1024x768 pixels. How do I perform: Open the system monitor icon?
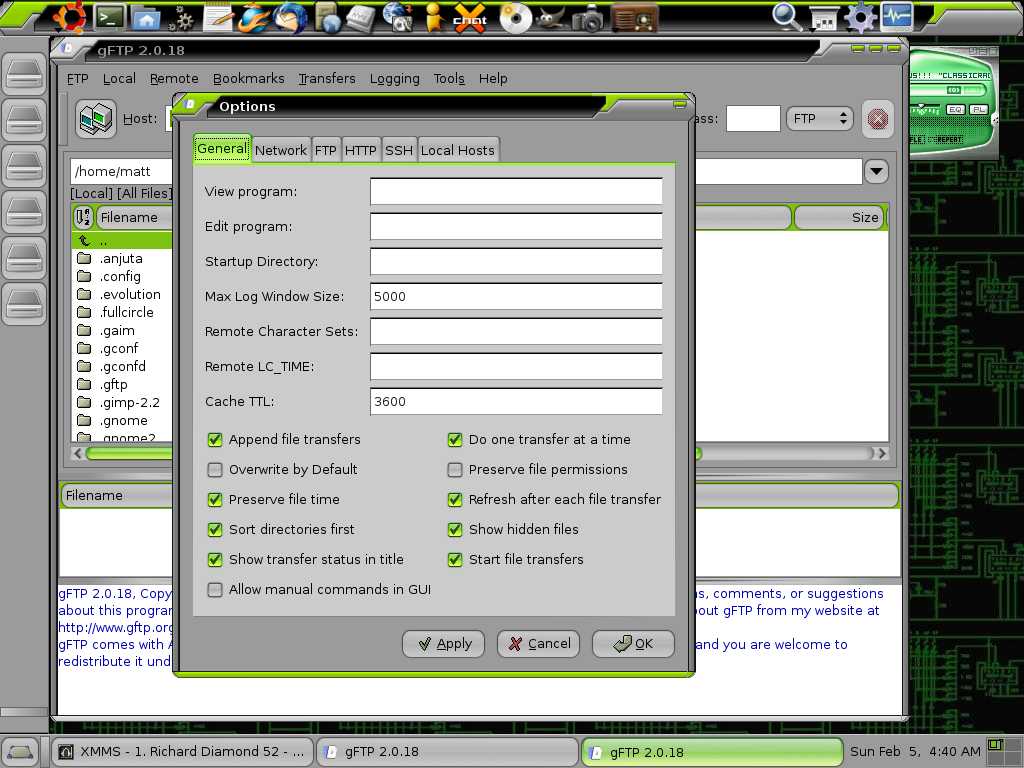[897, 16]
